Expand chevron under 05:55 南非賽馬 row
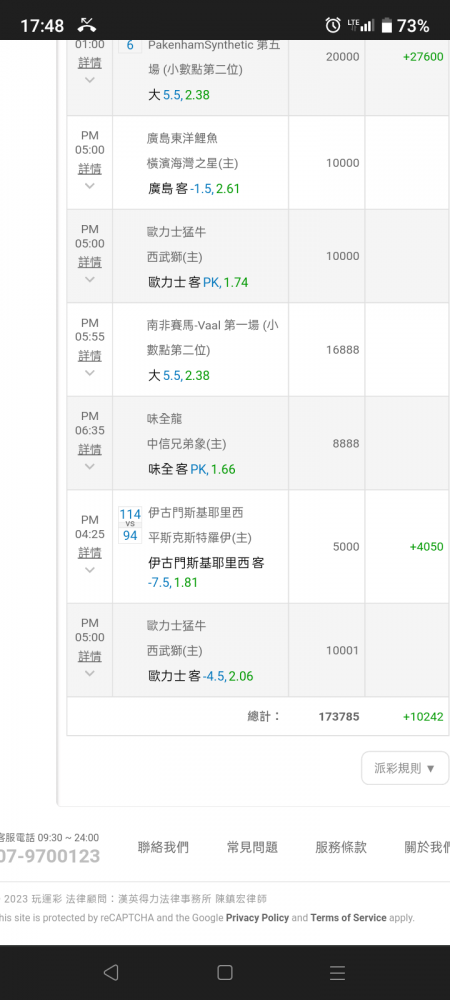 tap(89, 372)
